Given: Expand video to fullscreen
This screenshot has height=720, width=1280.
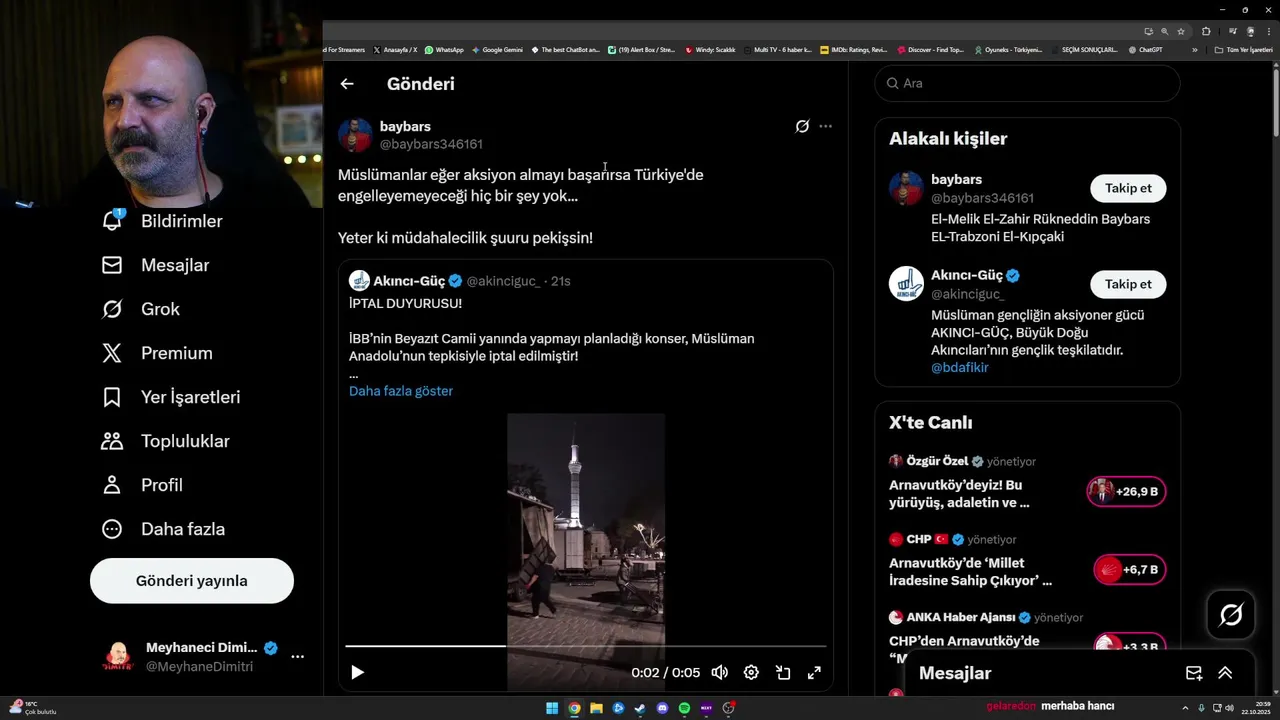Looking at the screenshot, I should (x=814, y=673).
